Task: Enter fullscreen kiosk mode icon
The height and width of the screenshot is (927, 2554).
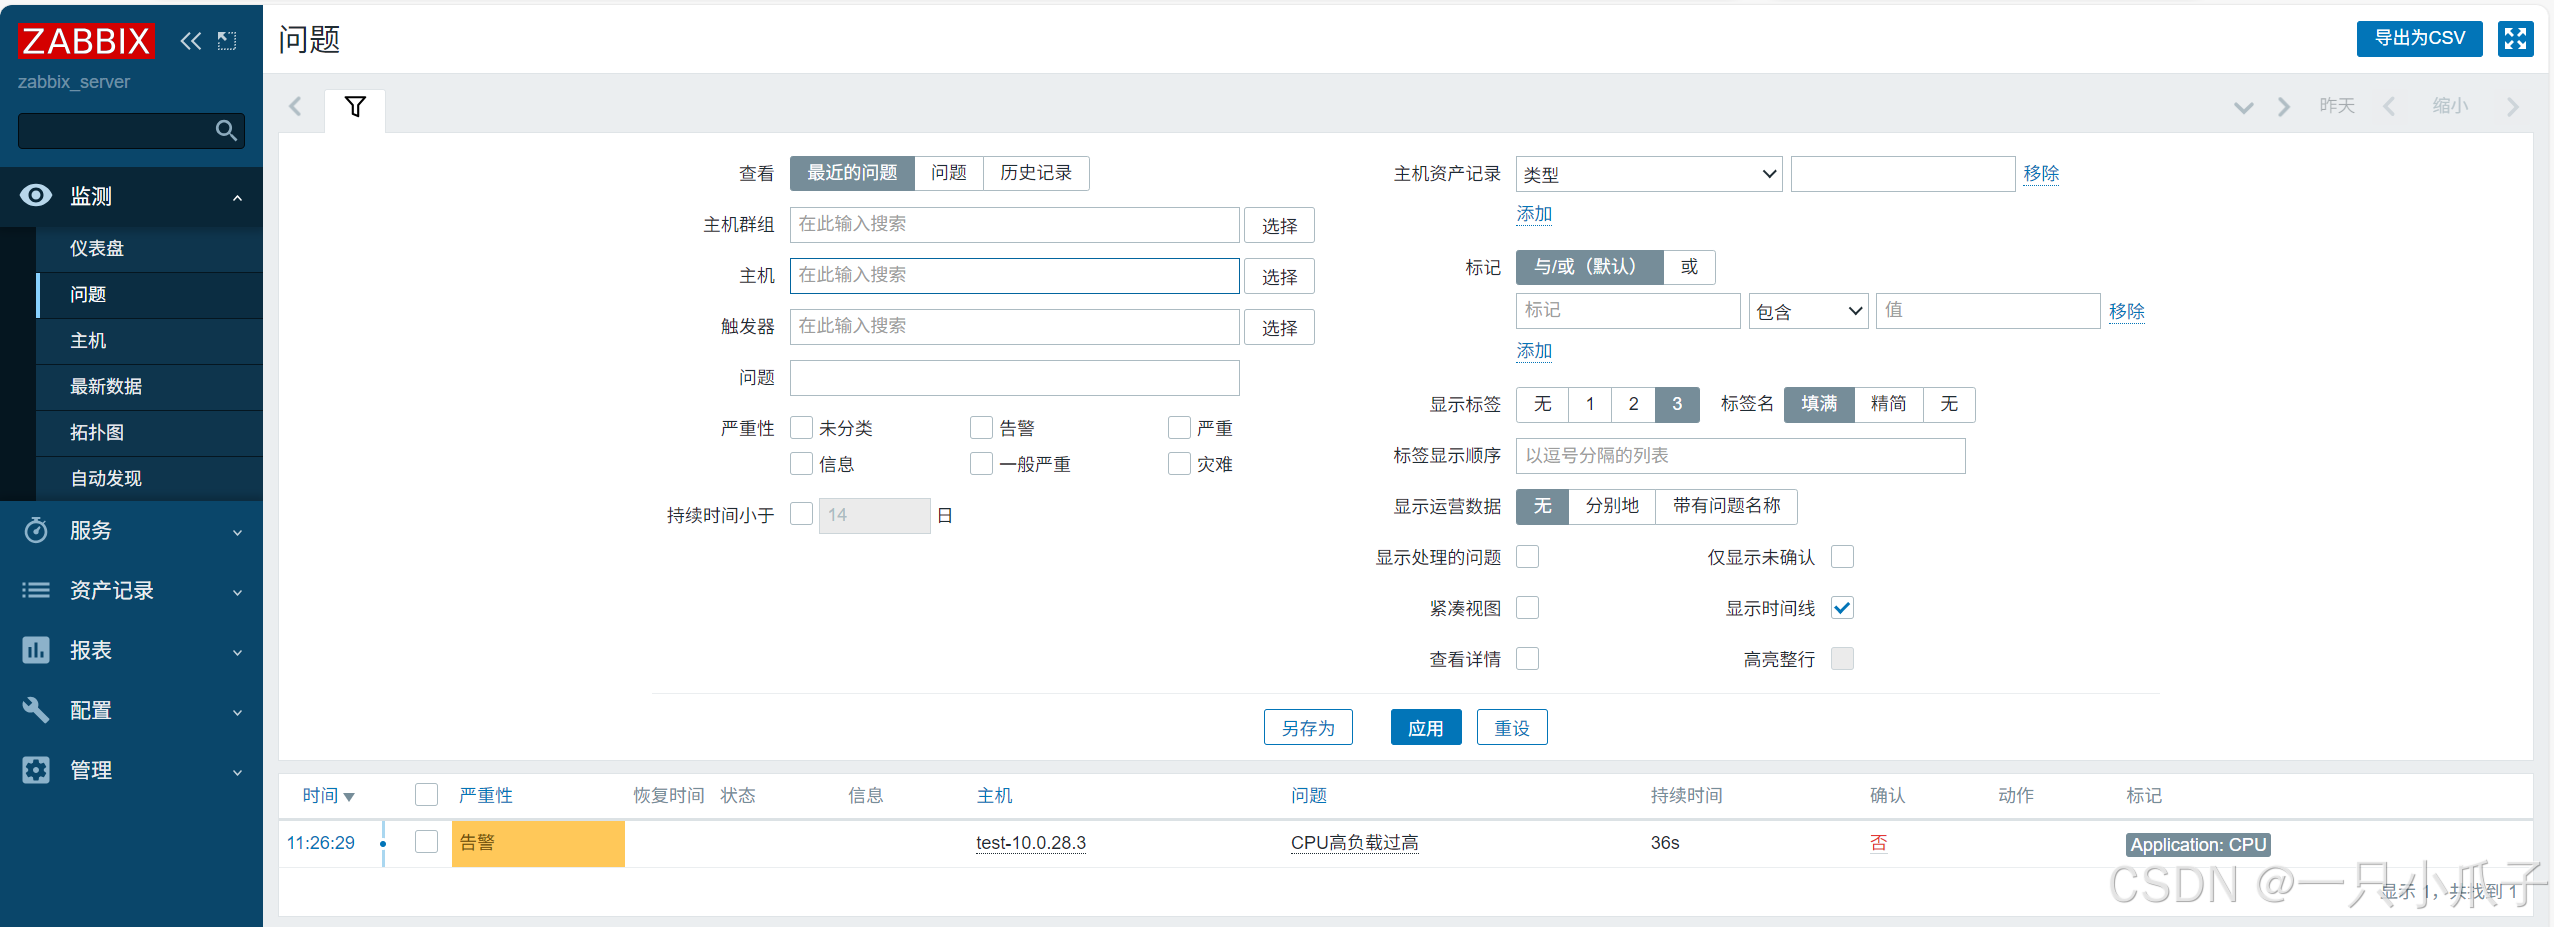Action: tap(2515, 39)
